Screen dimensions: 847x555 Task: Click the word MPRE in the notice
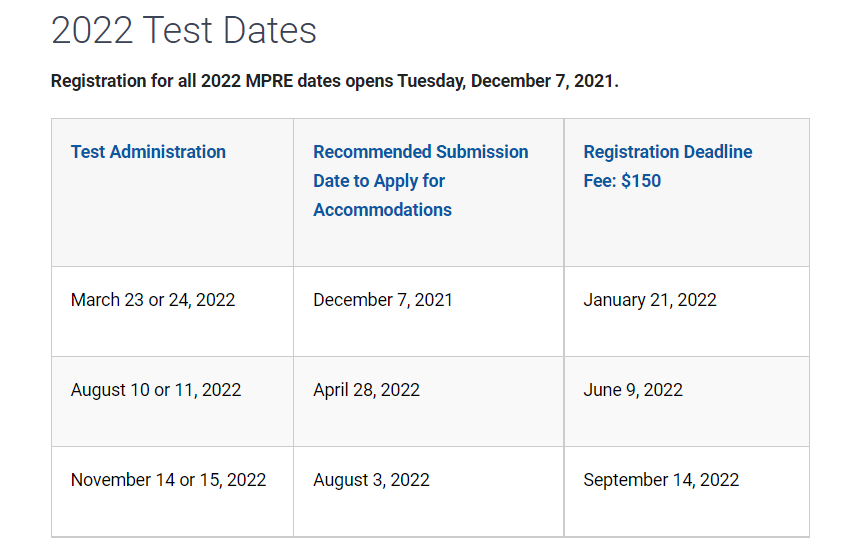click(x=269, y=81)
